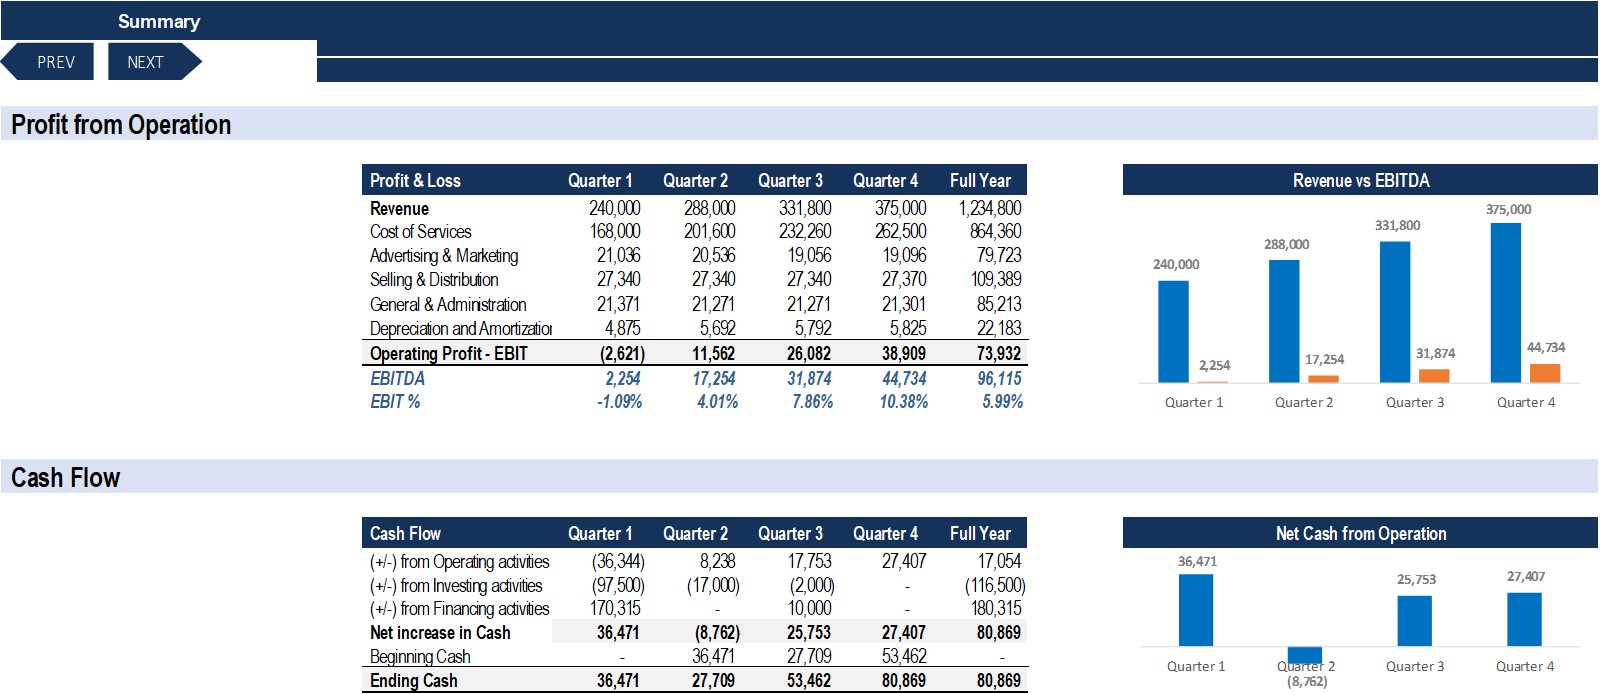The height and width of the screenshot is (694, 1600).
Task: Click the Quarter 4 blue revenue bar
Action: coord(1505,302)
